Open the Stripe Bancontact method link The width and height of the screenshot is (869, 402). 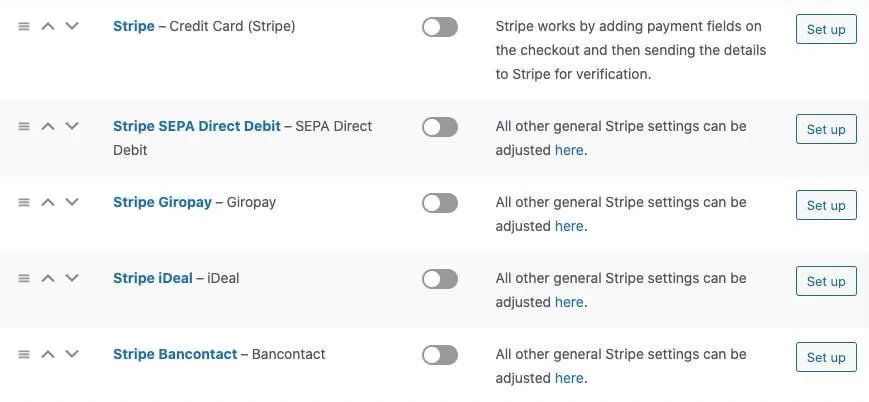[x=175, y=354]
